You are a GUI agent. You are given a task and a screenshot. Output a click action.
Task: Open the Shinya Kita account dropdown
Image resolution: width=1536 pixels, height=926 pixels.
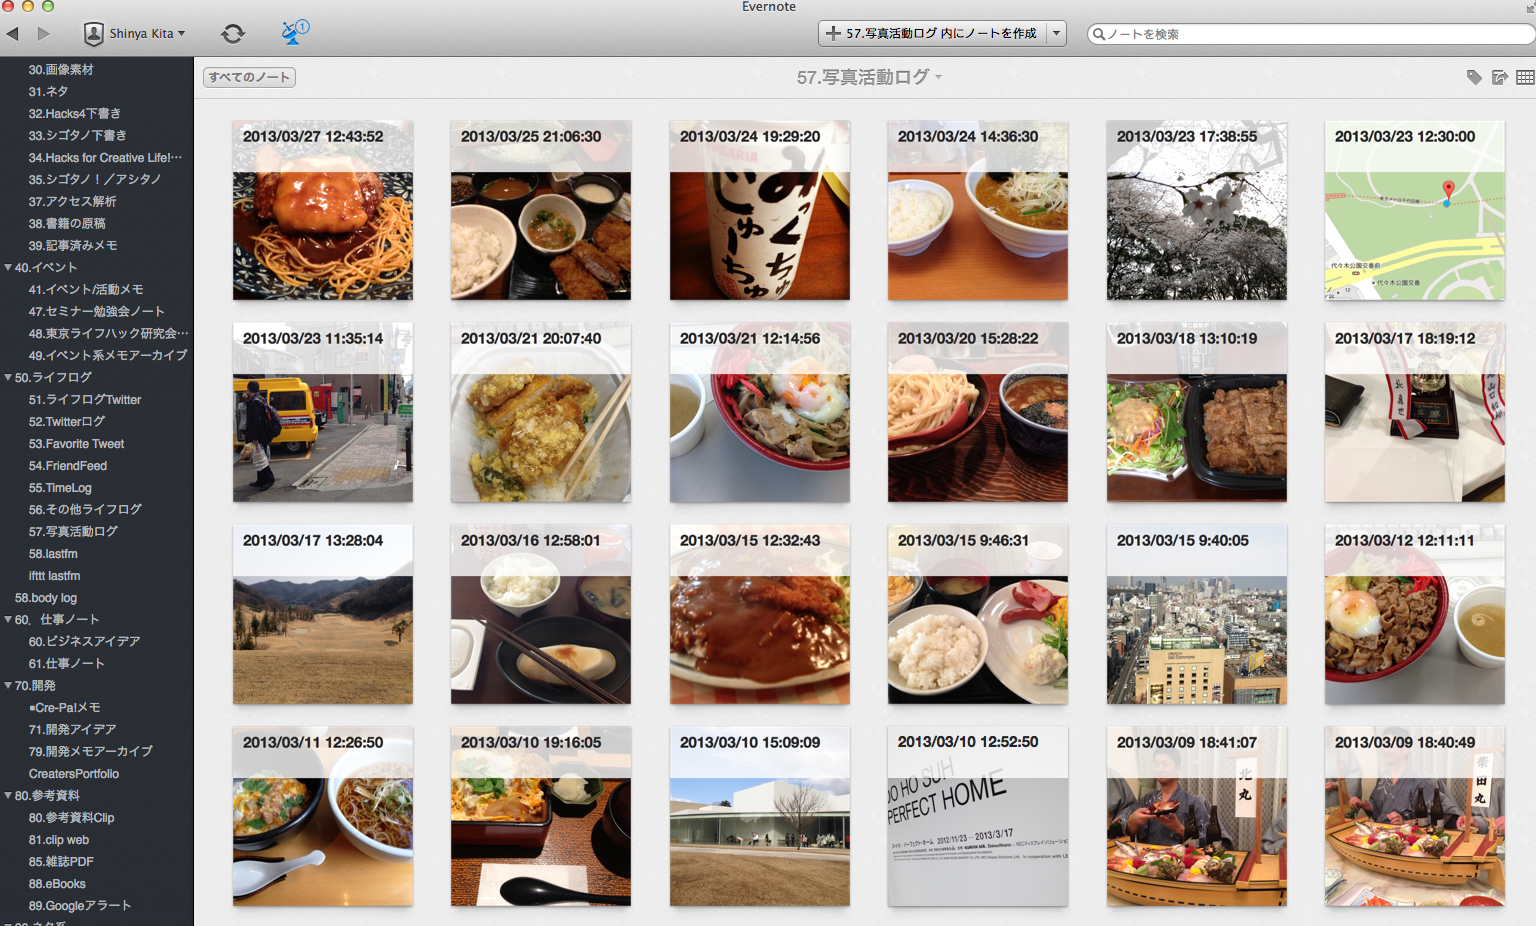coord(135,34)
